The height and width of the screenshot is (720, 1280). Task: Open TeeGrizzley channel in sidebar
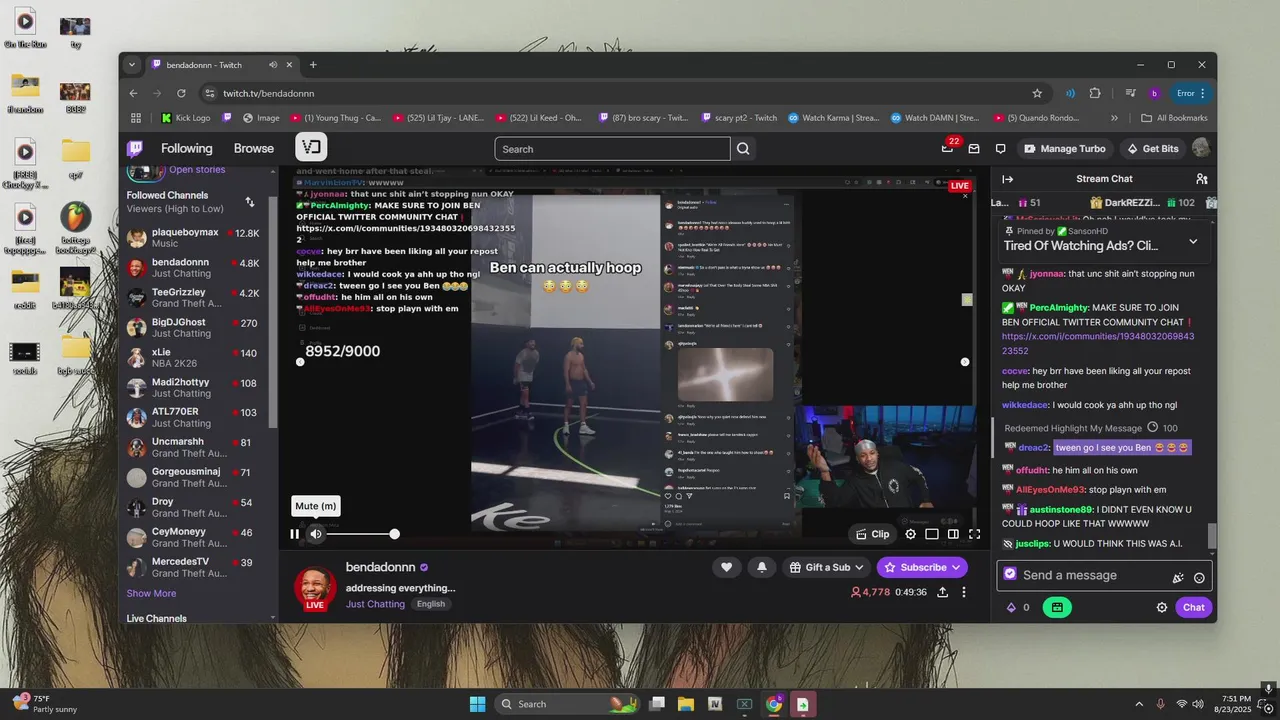[195, 298]
